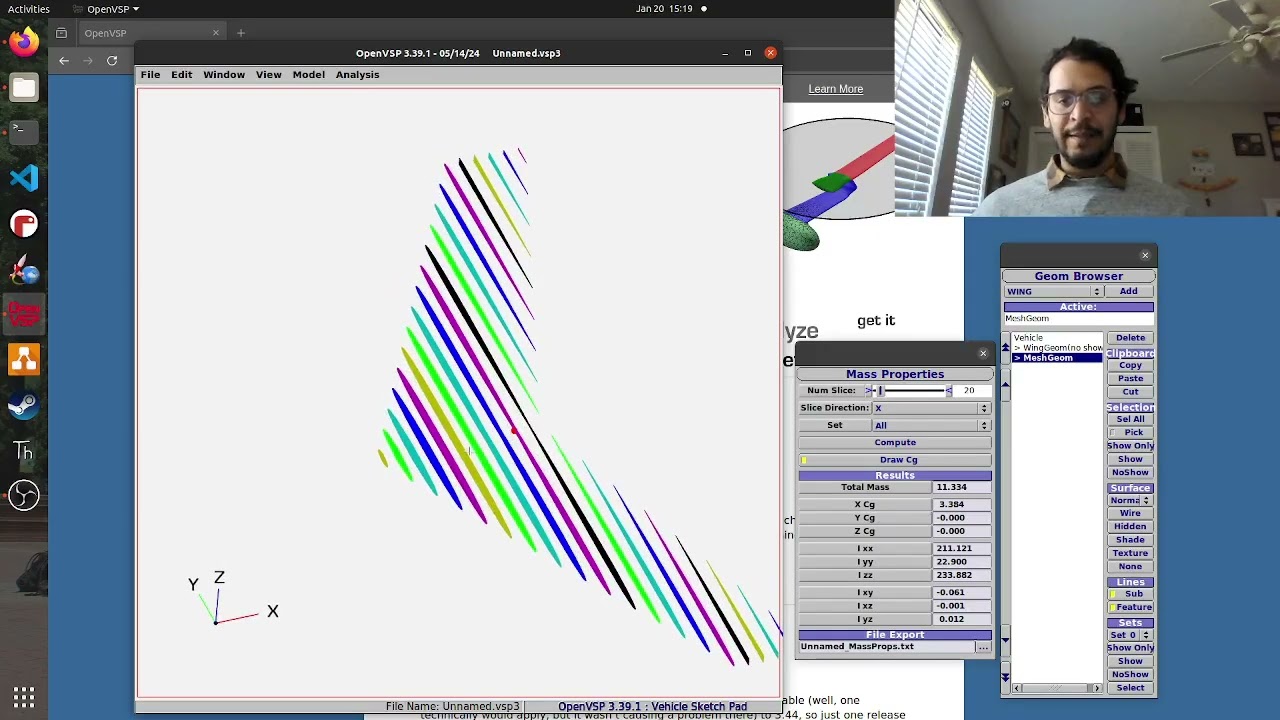Open the Slice Direction dropdown
This screenshot has height=720, width=1280.
[932, 408]
